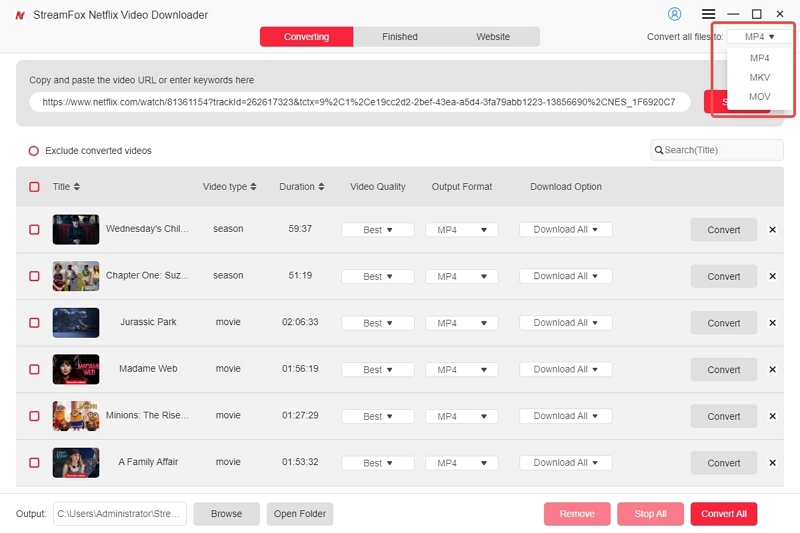
Task: Open Video Quality dropdown for Minions row
Action: [x=378, y=416]
